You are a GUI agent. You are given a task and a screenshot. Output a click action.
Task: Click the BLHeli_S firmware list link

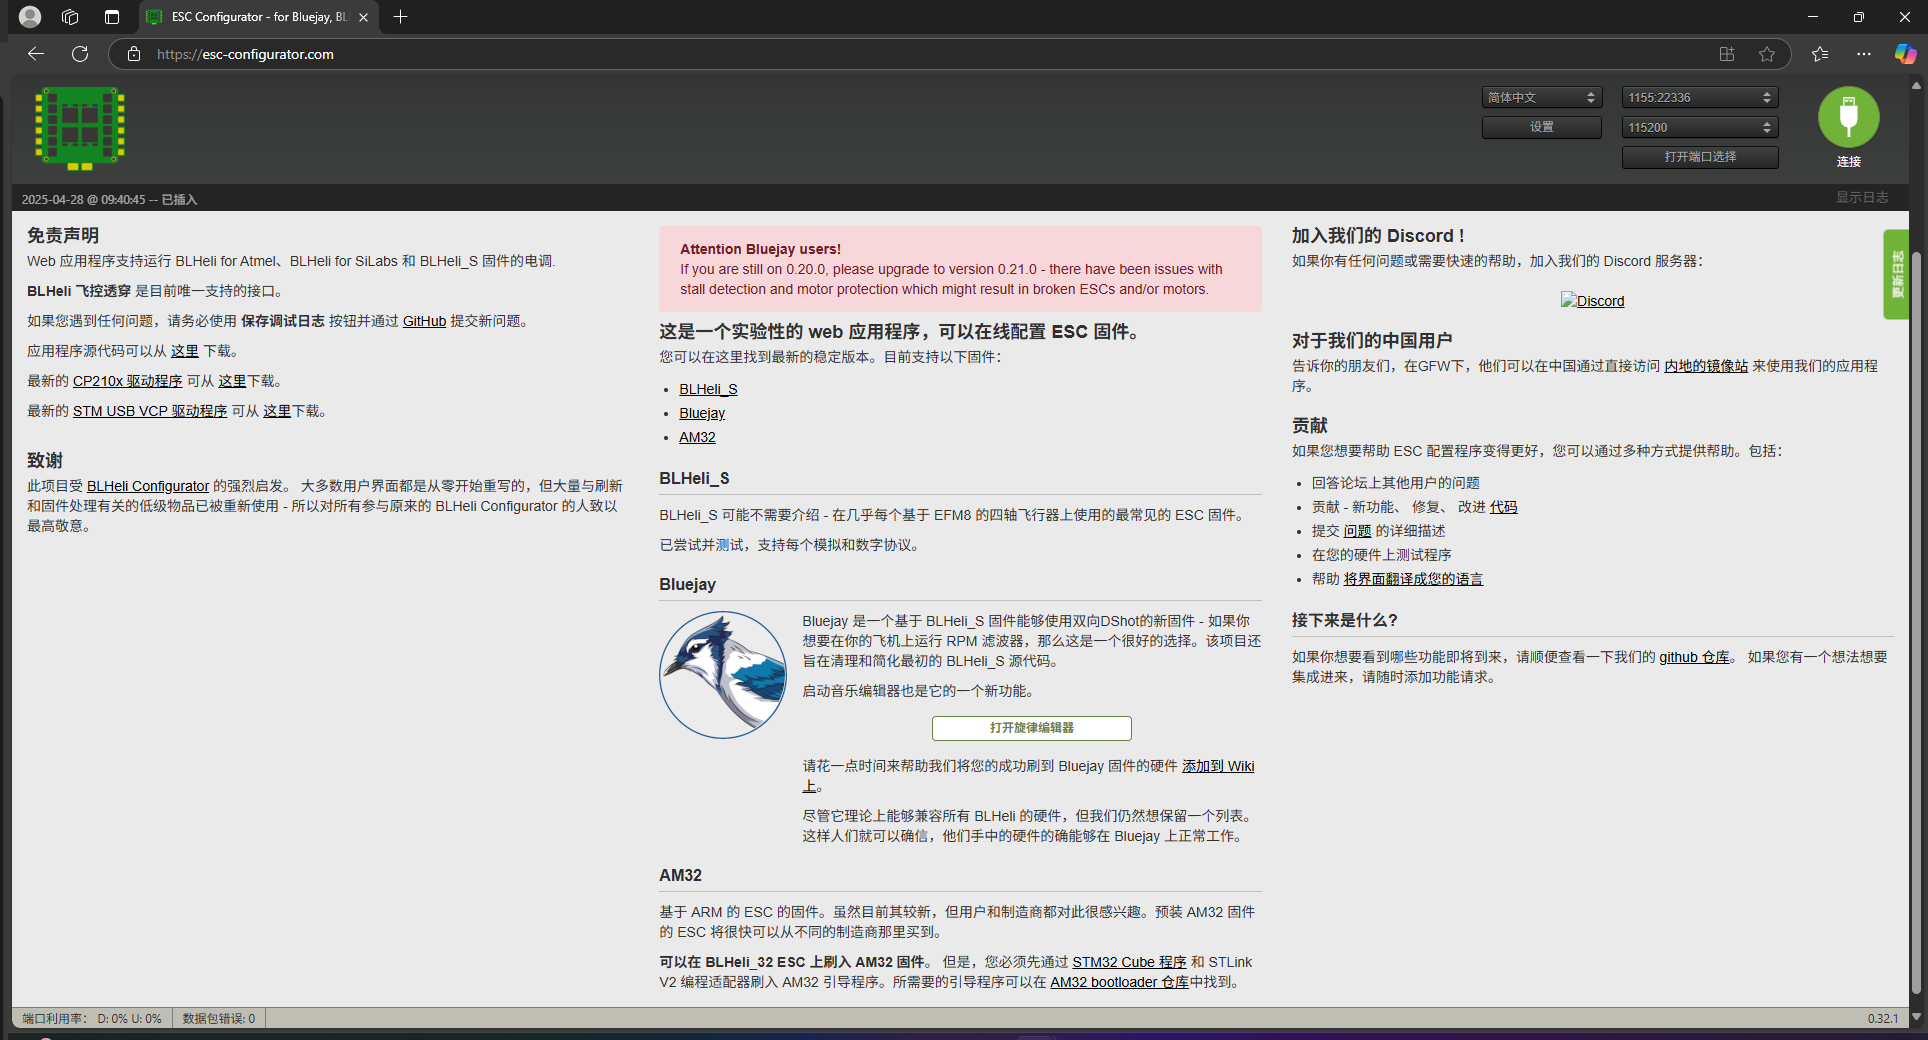pos(708,389)
